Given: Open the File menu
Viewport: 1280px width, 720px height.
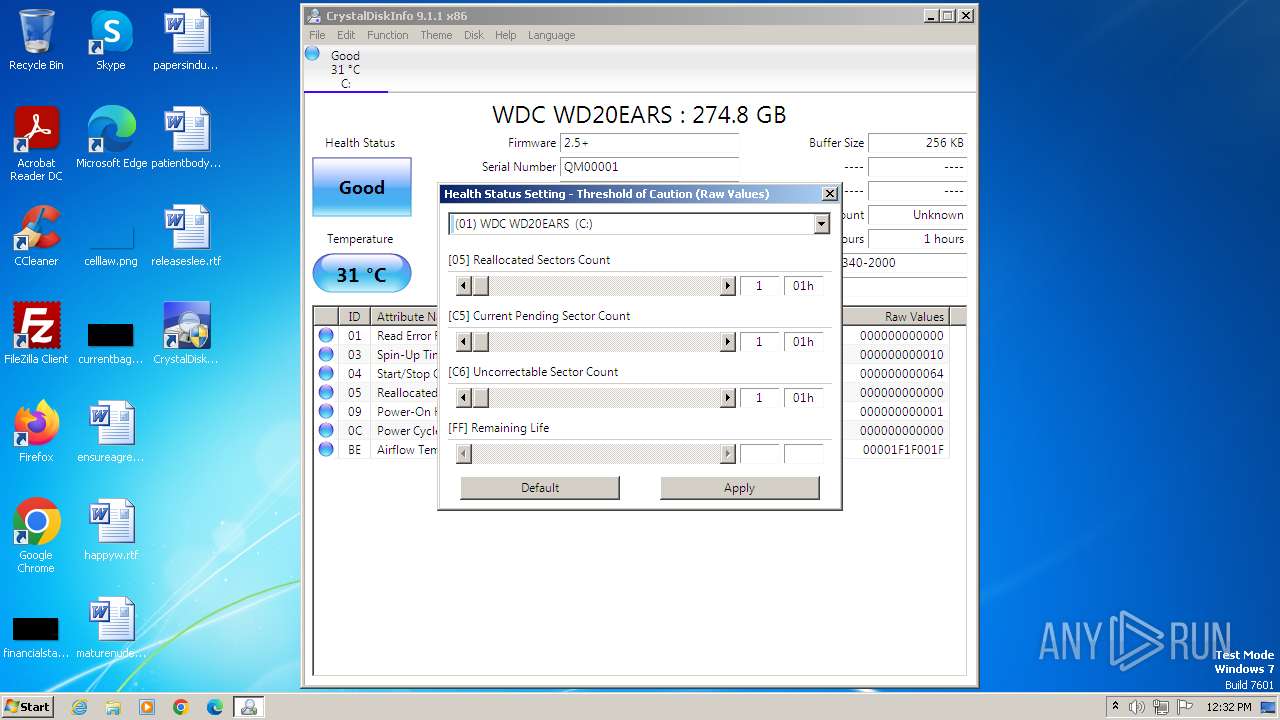Looking at the screenshot, I should point(317,35).
